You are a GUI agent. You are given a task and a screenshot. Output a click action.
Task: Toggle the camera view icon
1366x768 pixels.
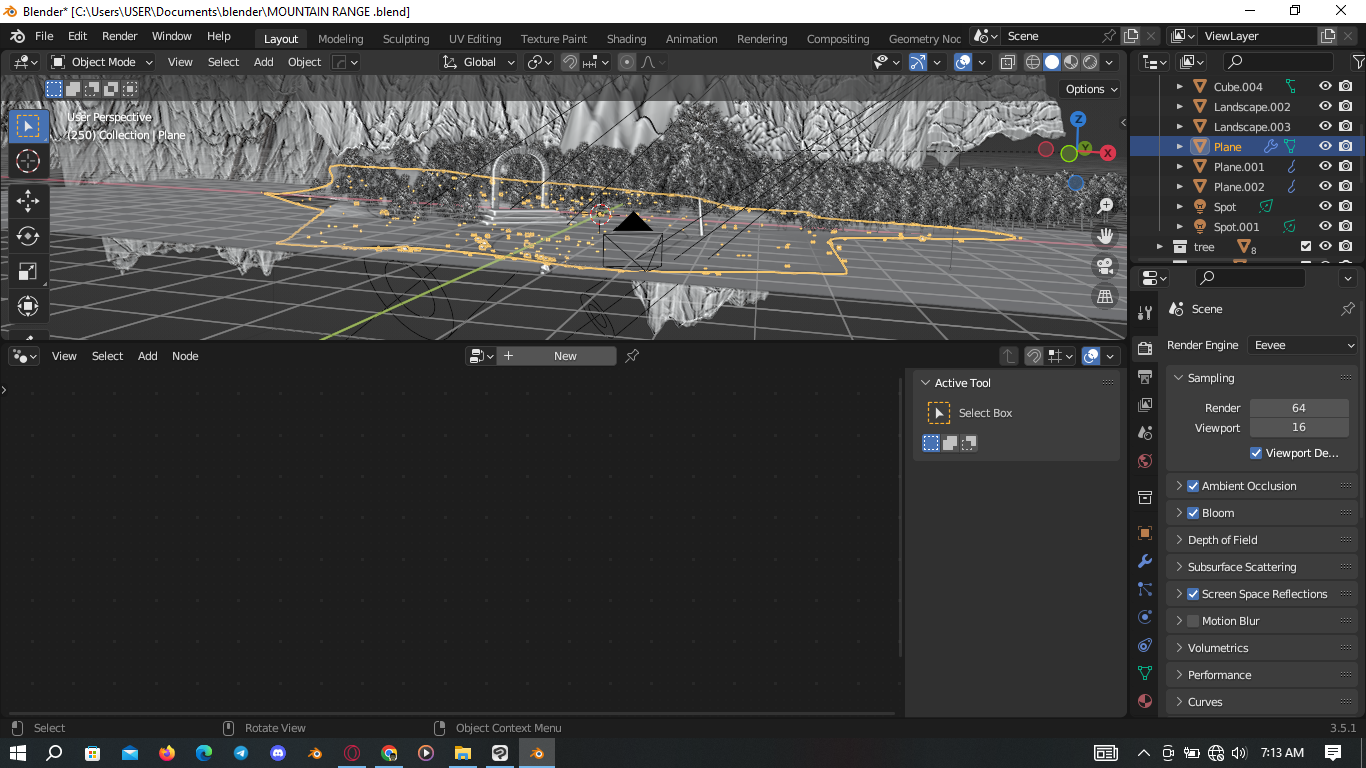1105,266
